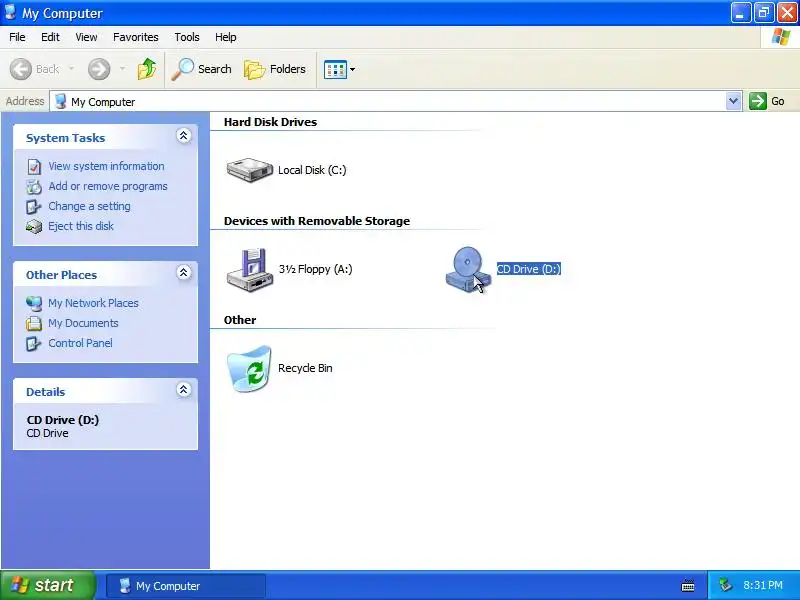Open the Favorites menu
Image resolution: width=800 pixels, height=600 pixels.
click(136, 37)
